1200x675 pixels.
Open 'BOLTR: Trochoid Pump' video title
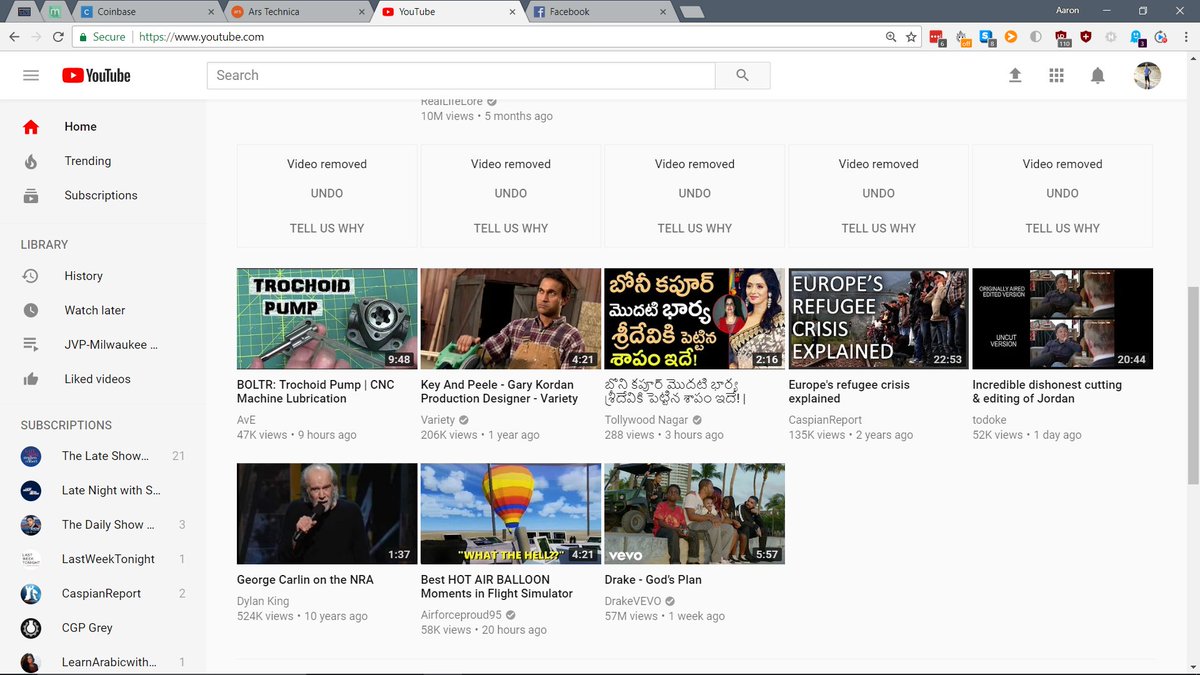(316, 391)
